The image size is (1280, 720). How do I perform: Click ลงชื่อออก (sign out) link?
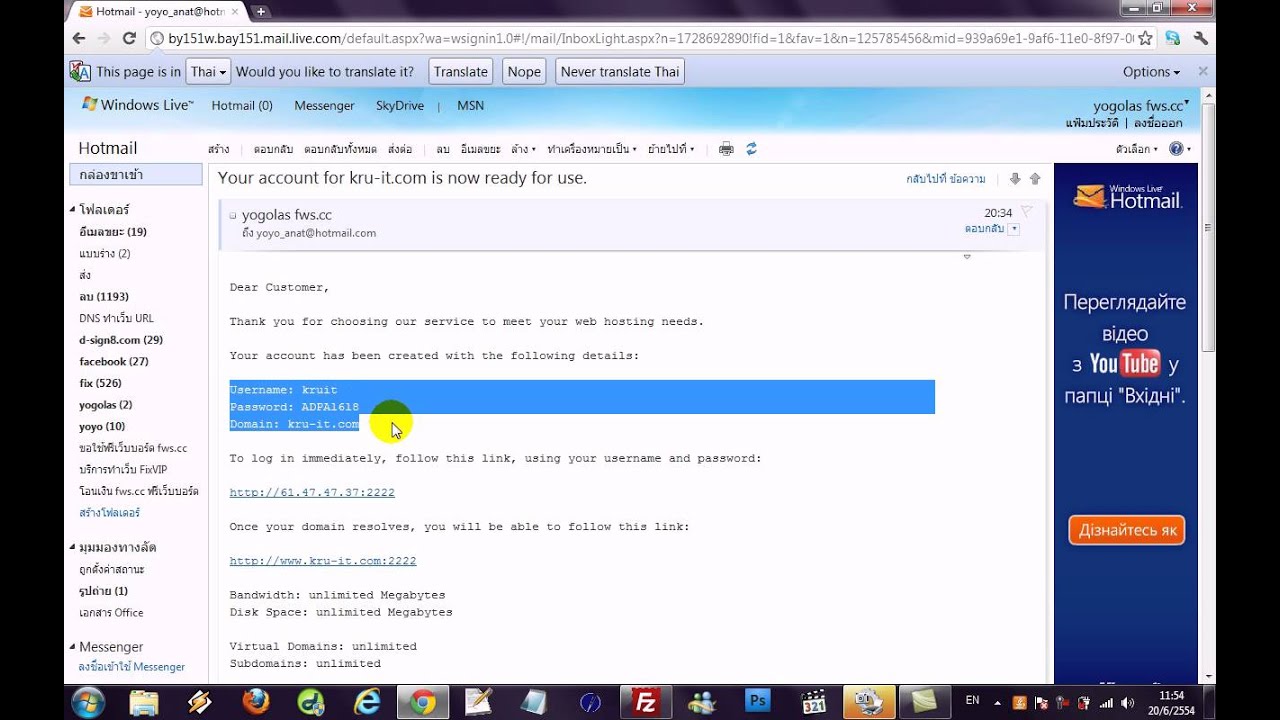1158,123
